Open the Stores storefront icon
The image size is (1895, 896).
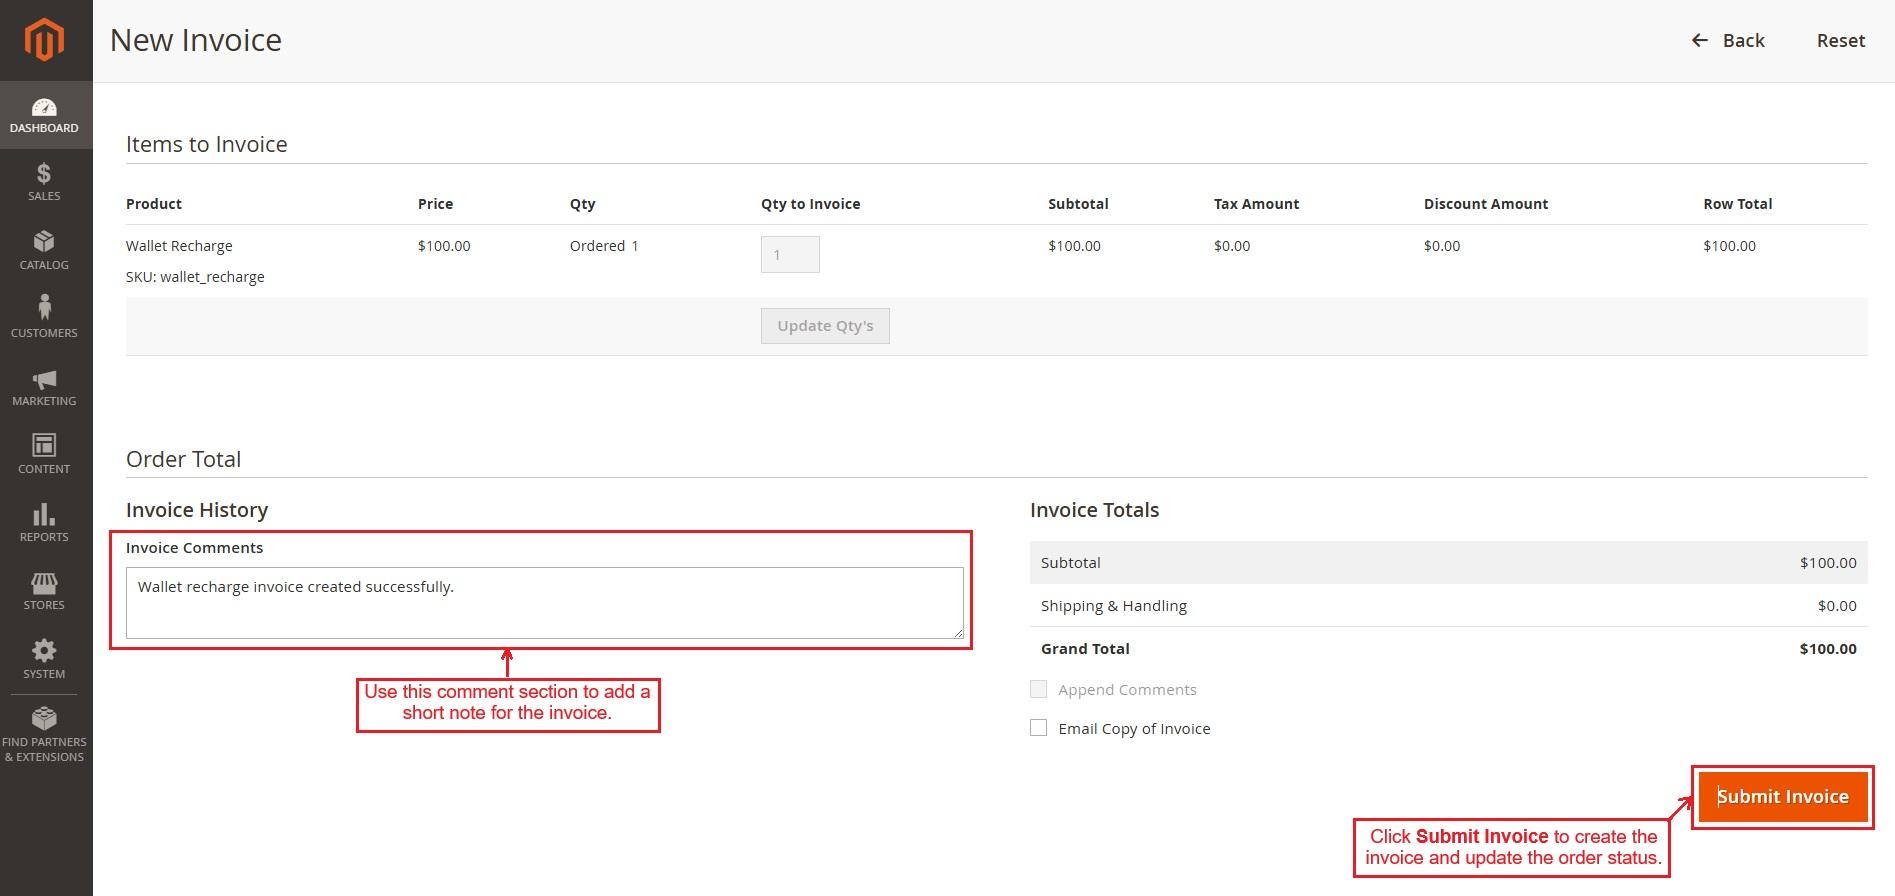[x=44, y=583]
